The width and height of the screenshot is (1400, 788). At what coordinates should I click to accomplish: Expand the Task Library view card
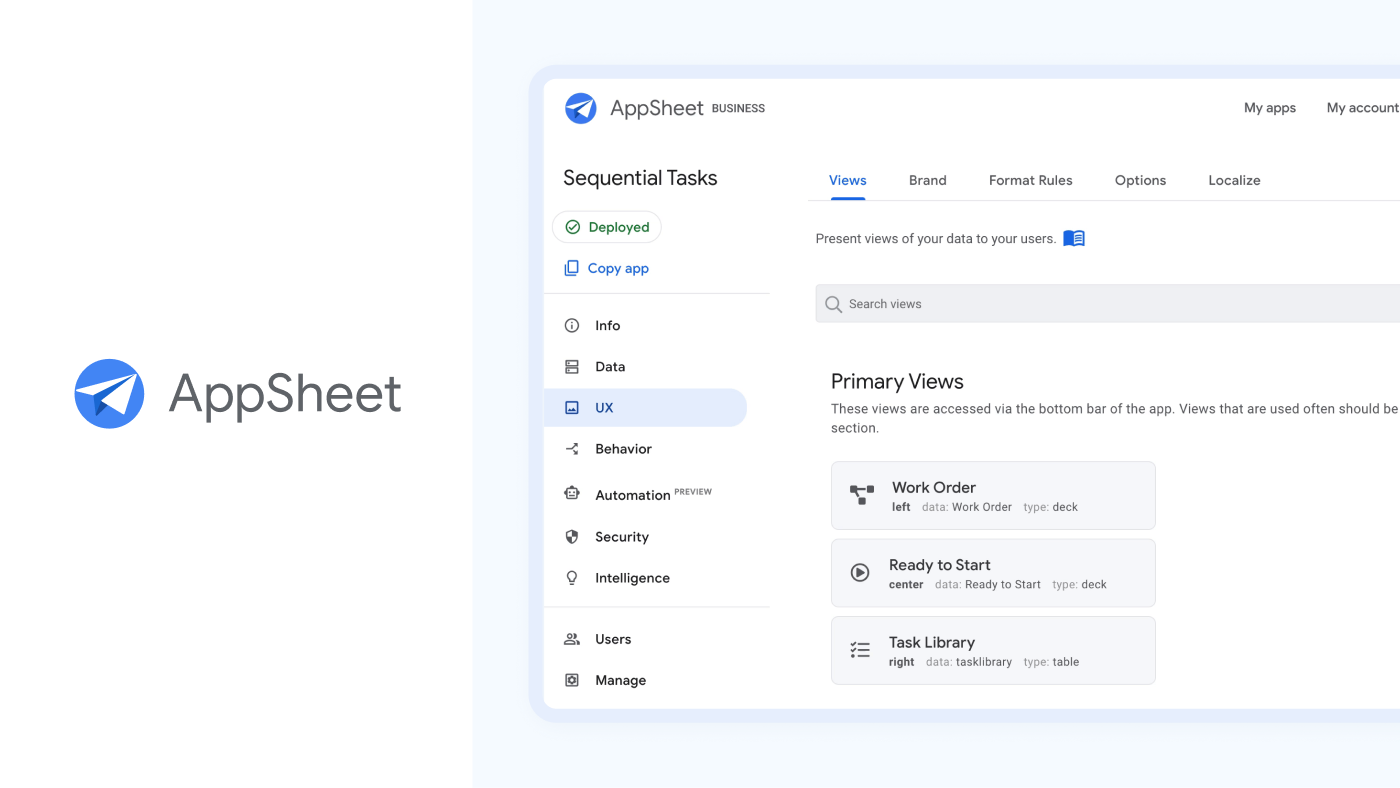click(993, 650)
